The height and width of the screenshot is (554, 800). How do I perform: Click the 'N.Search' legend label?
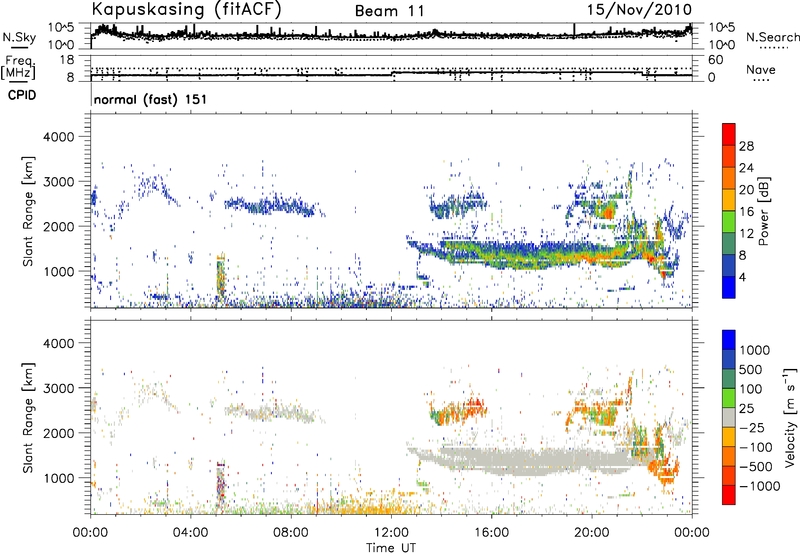coord(772,37)
